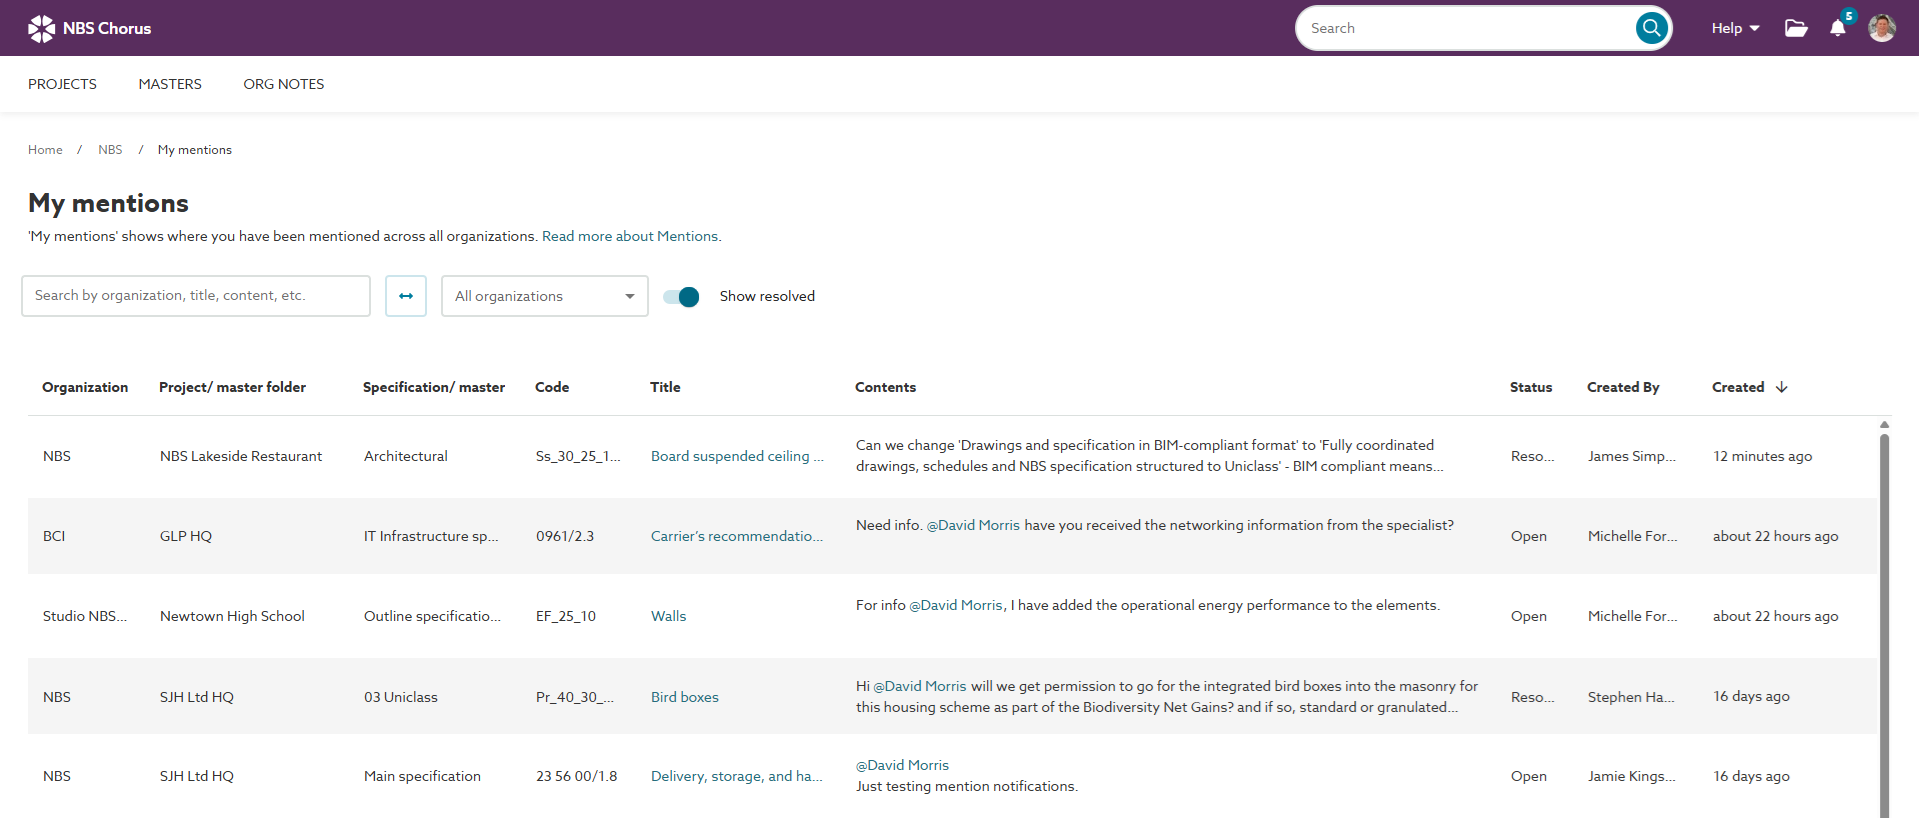Image resolution: width=1919 pixels, height=818 pixels.
Task: Click the expand width arrows button
Action: point(406,296)
